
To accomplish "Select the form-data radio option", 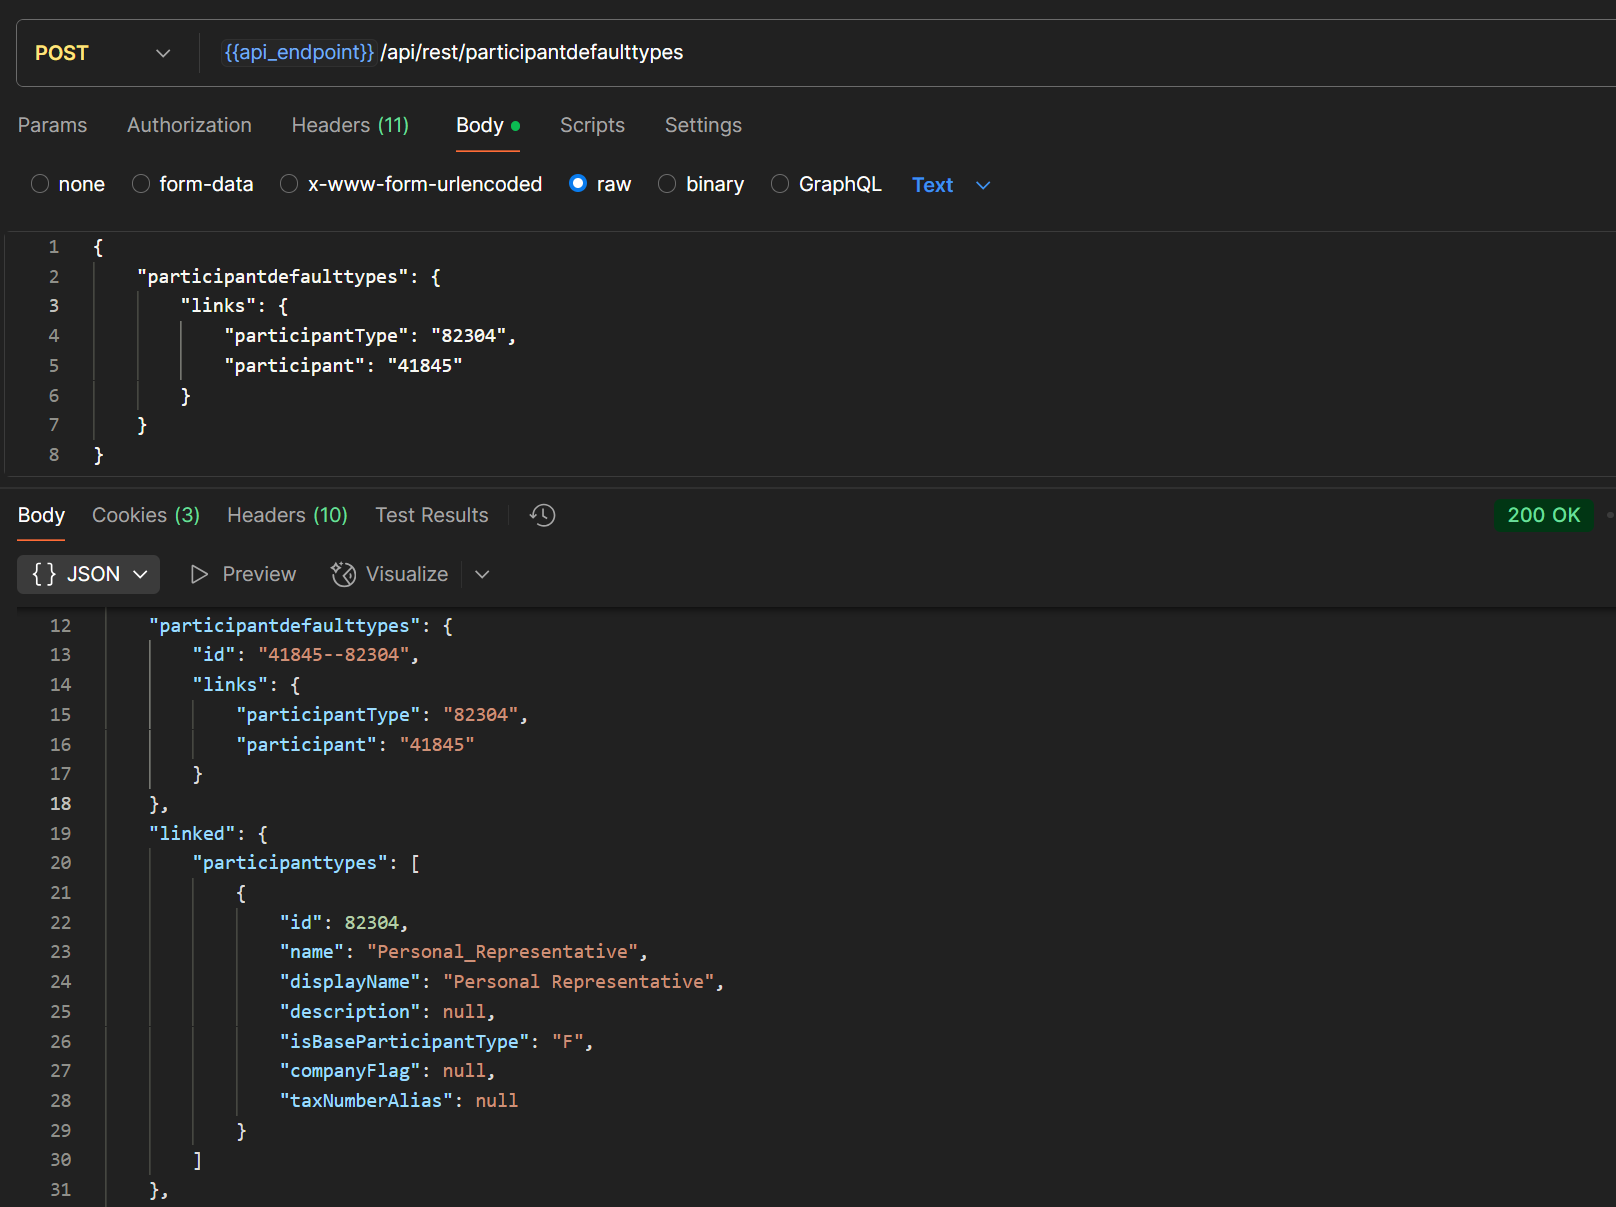I will (141, 184).
